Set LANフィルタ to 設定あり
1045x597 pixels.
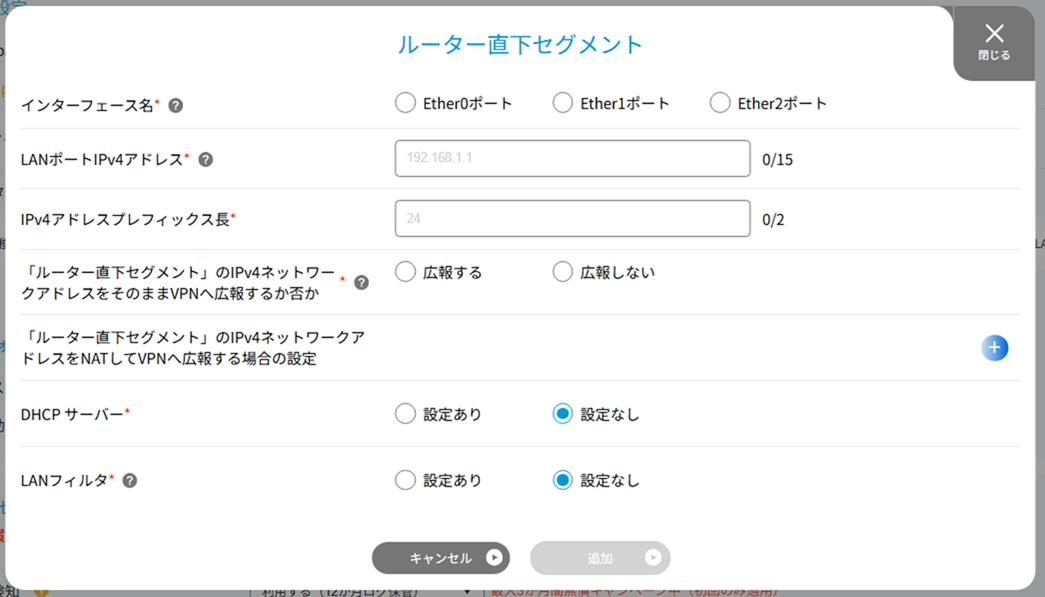(405, 481)
